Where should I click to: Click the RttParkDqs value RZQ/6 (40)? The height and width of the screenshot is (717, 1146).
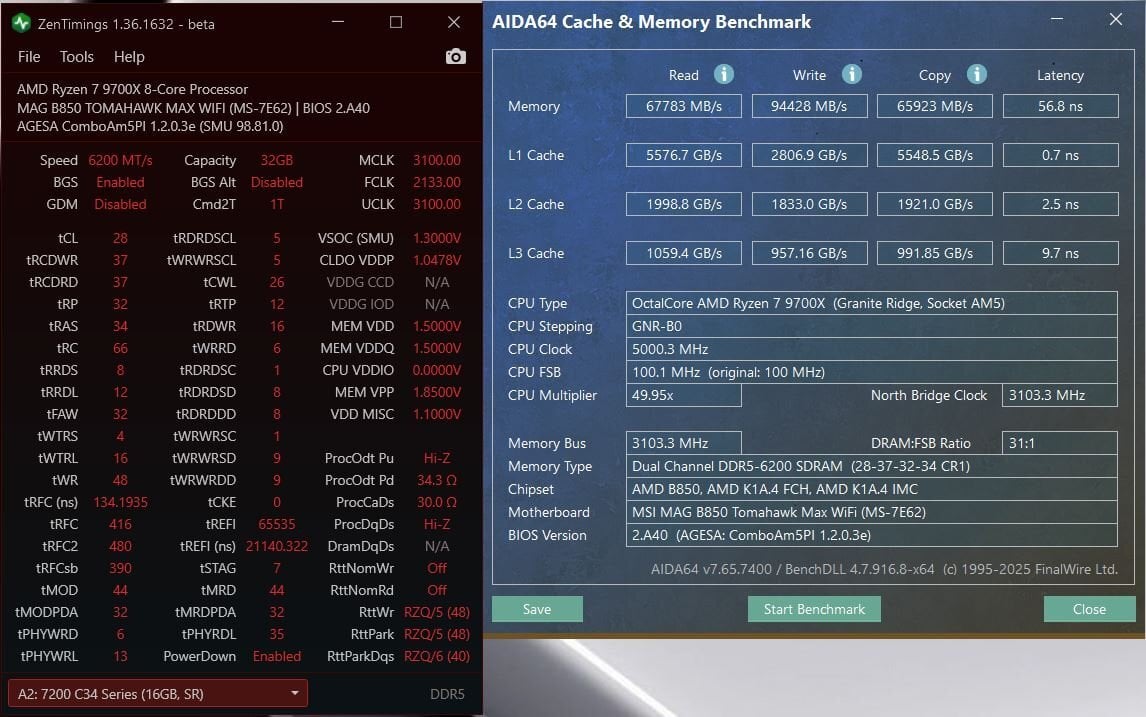[x=437, y=656]
